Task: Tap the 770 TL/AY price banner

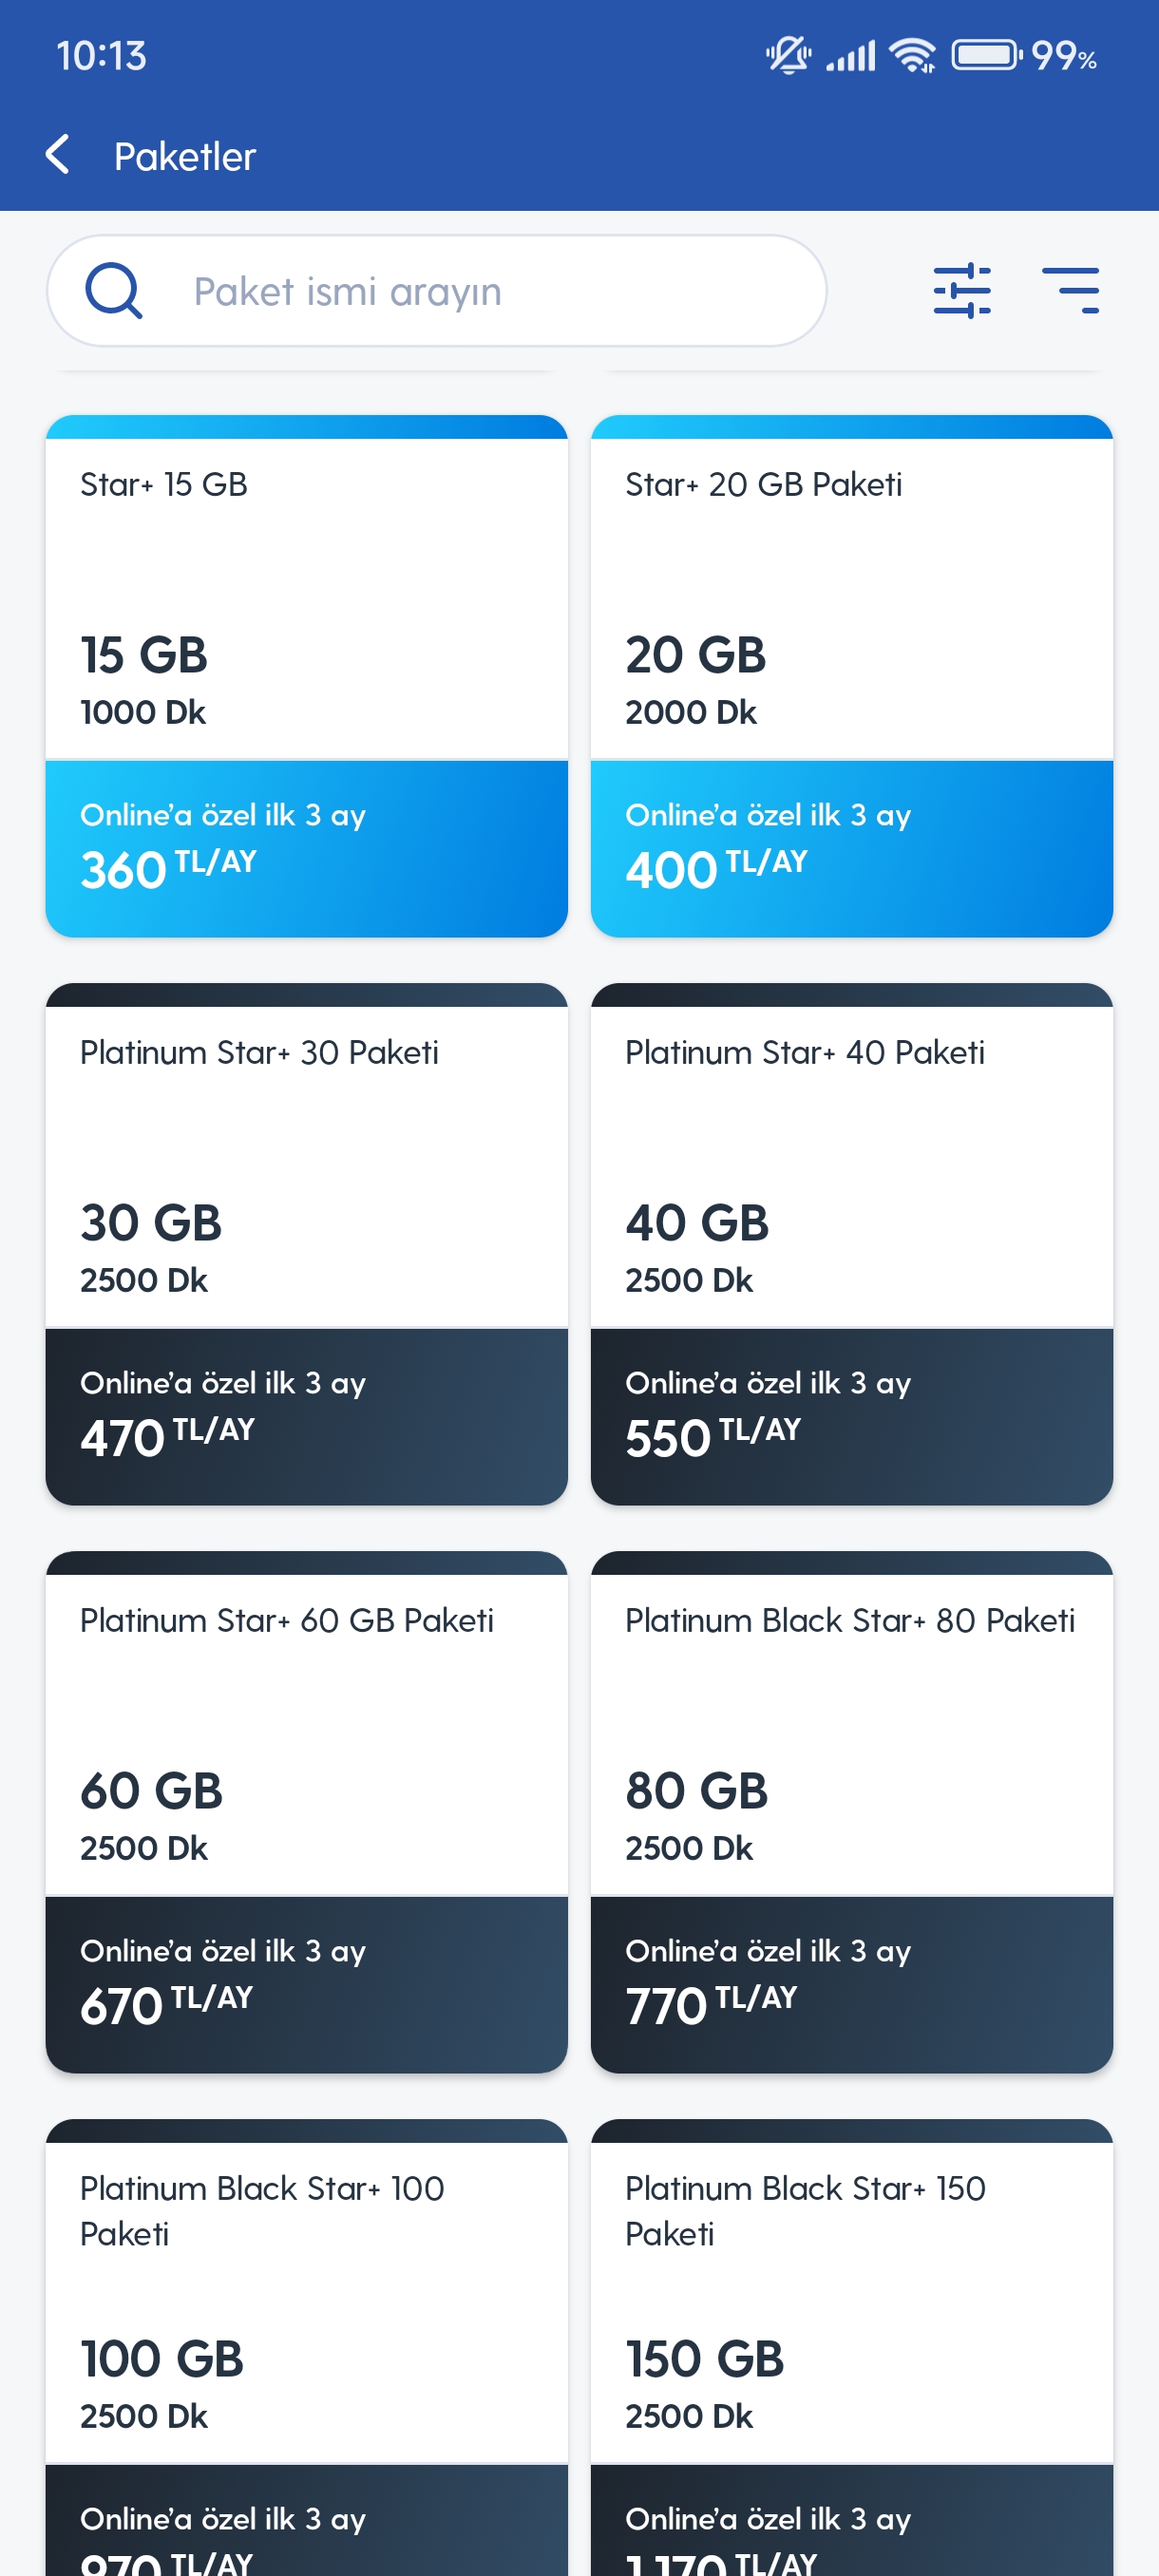Action: point(852,1985)
